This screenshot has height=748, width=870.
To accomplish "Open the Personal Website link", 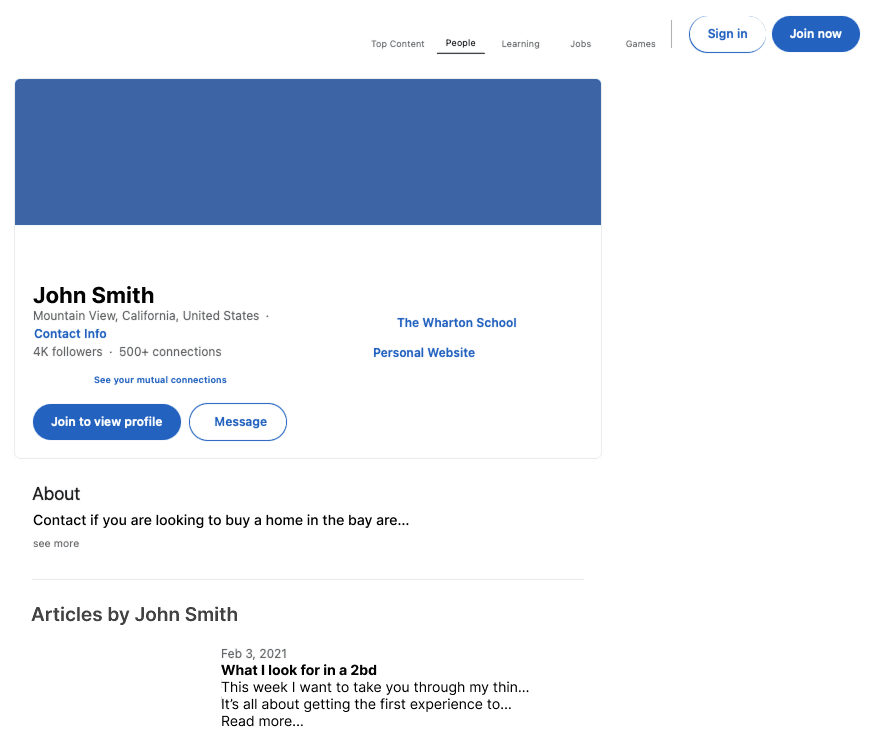I will [x=424, y=353].
